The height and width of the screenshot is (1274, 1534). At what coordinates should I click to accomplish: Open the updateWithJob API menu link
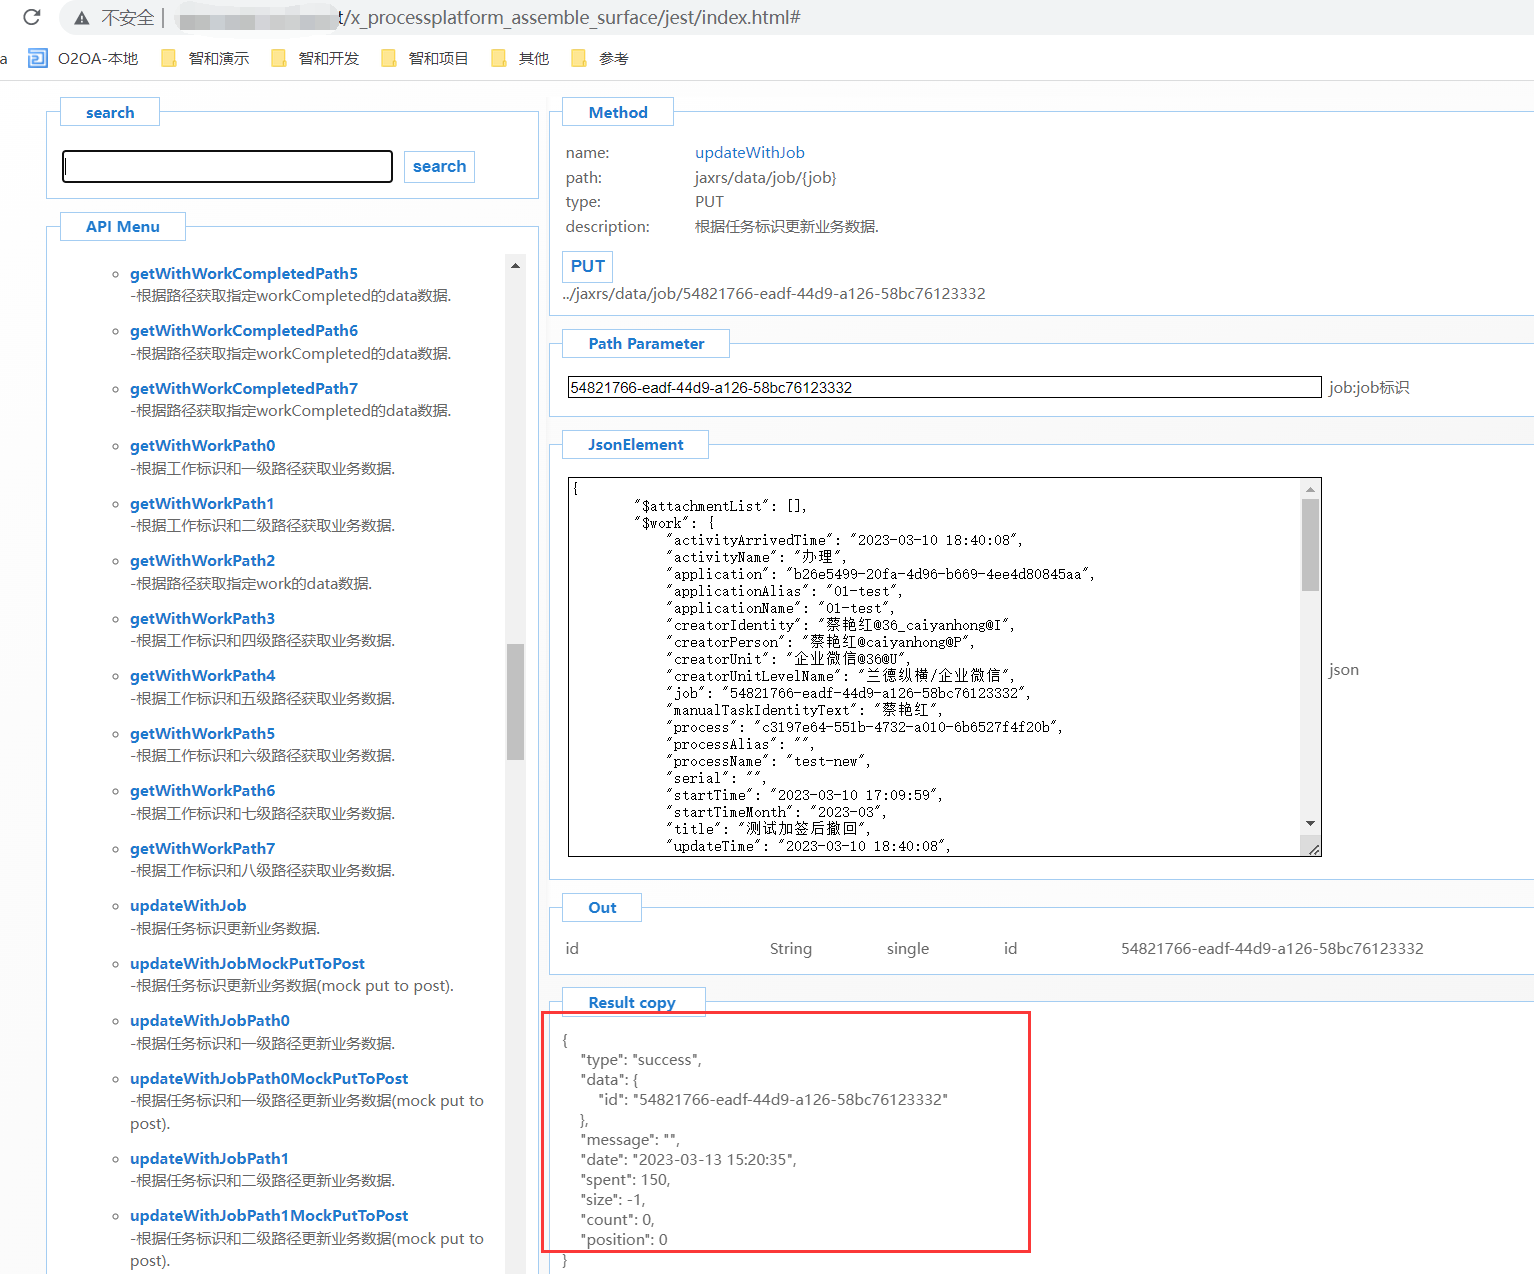point(188,905)
